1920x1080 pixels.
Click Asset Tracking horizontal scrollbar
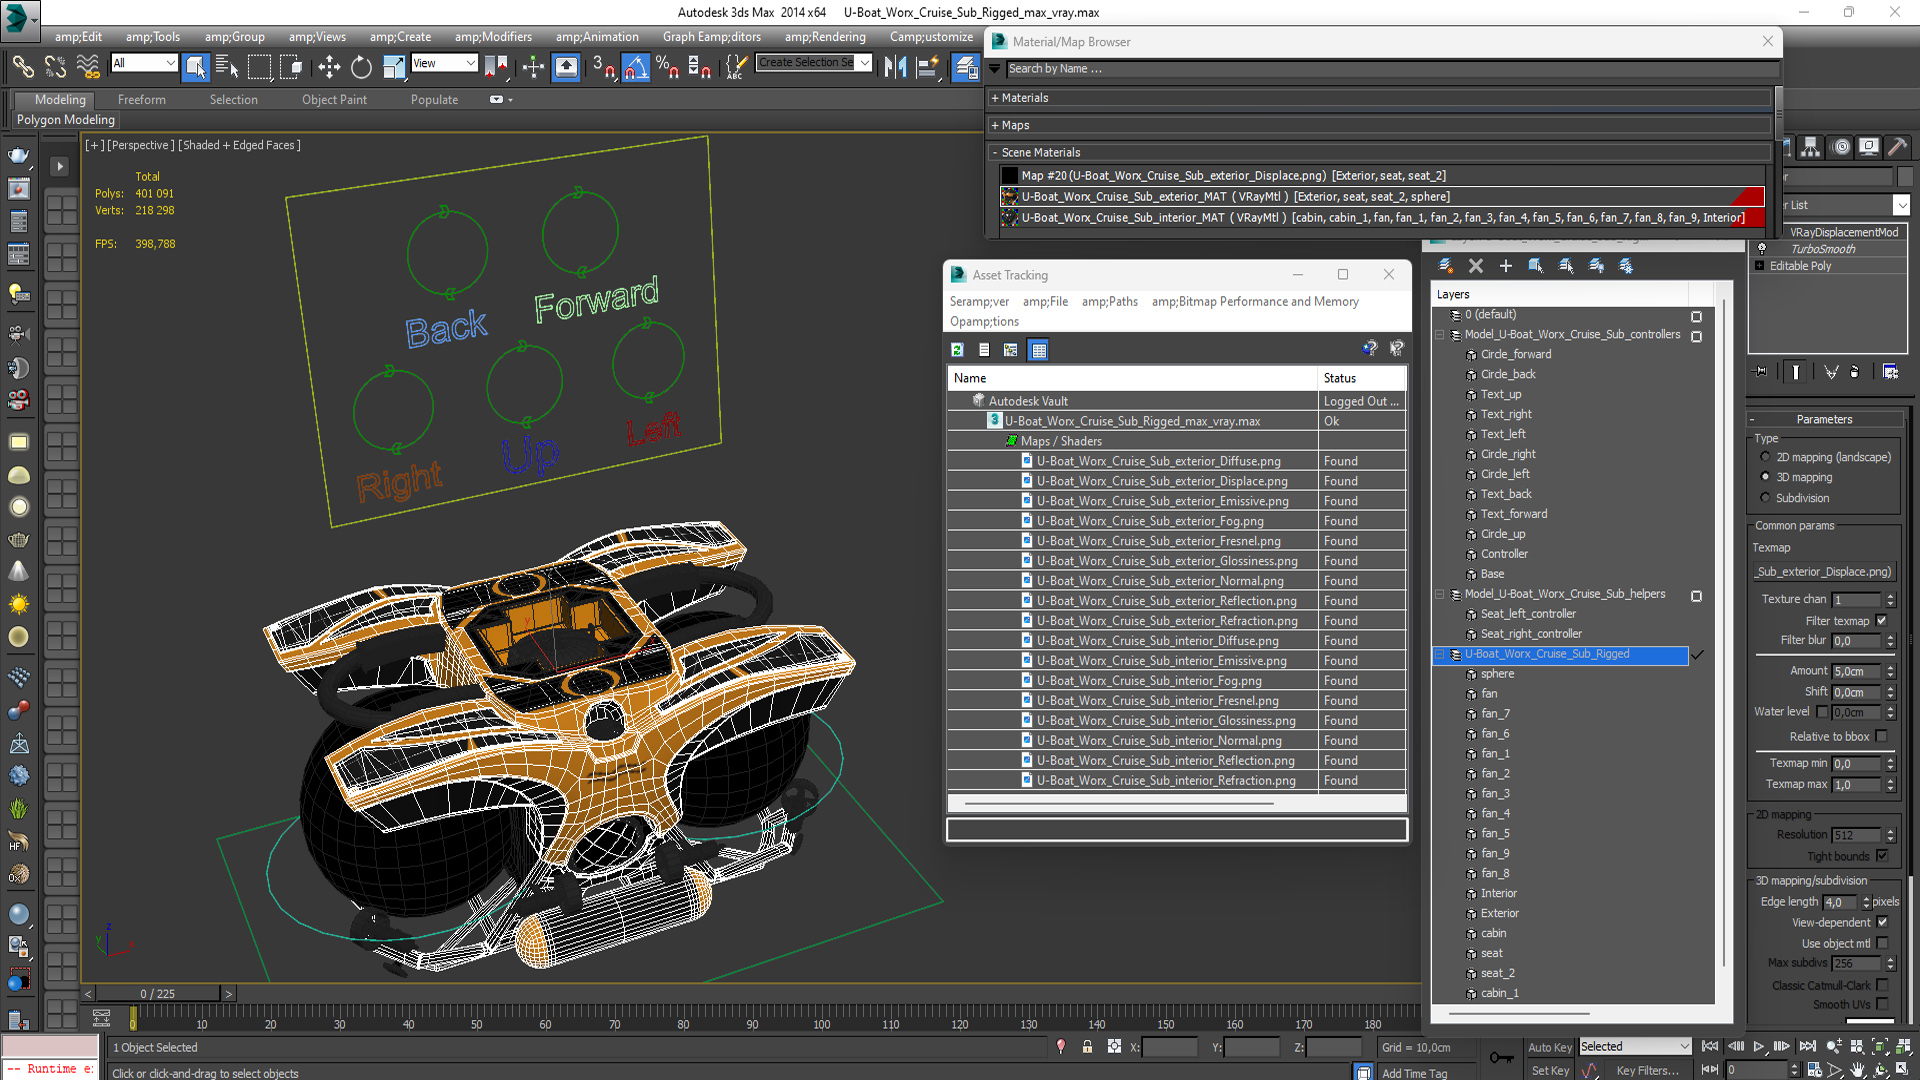(x=1119, y=803)
